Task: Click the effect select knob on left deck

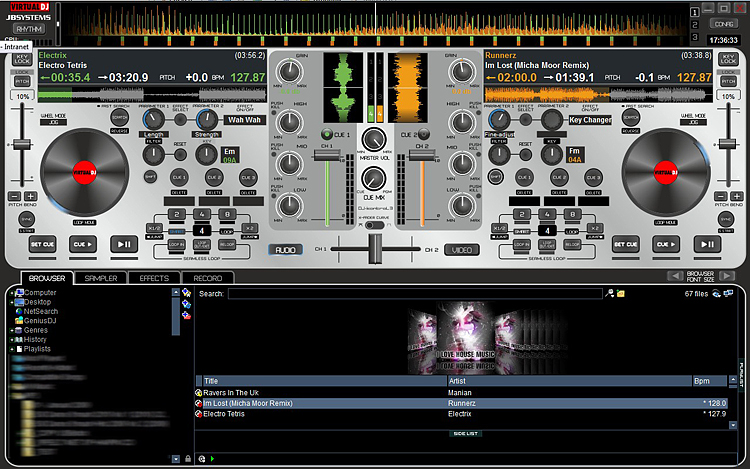Action: point(180,119)
